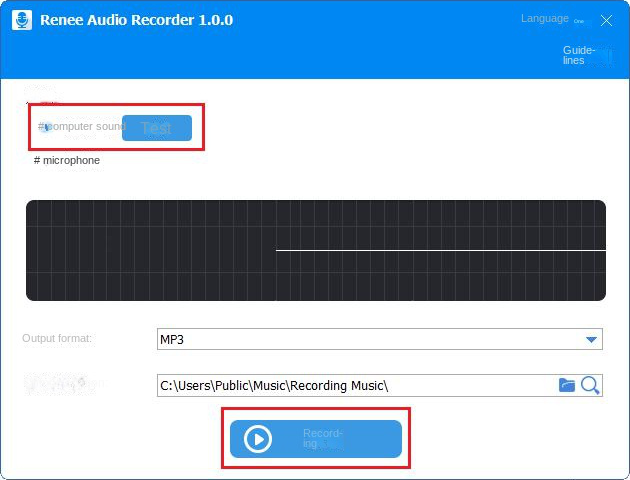The width and height of the screenshot is (630, 480).
Task: Close the Renee Audio Recorder window
Action: pyautogui.click(x=606, y=20)
